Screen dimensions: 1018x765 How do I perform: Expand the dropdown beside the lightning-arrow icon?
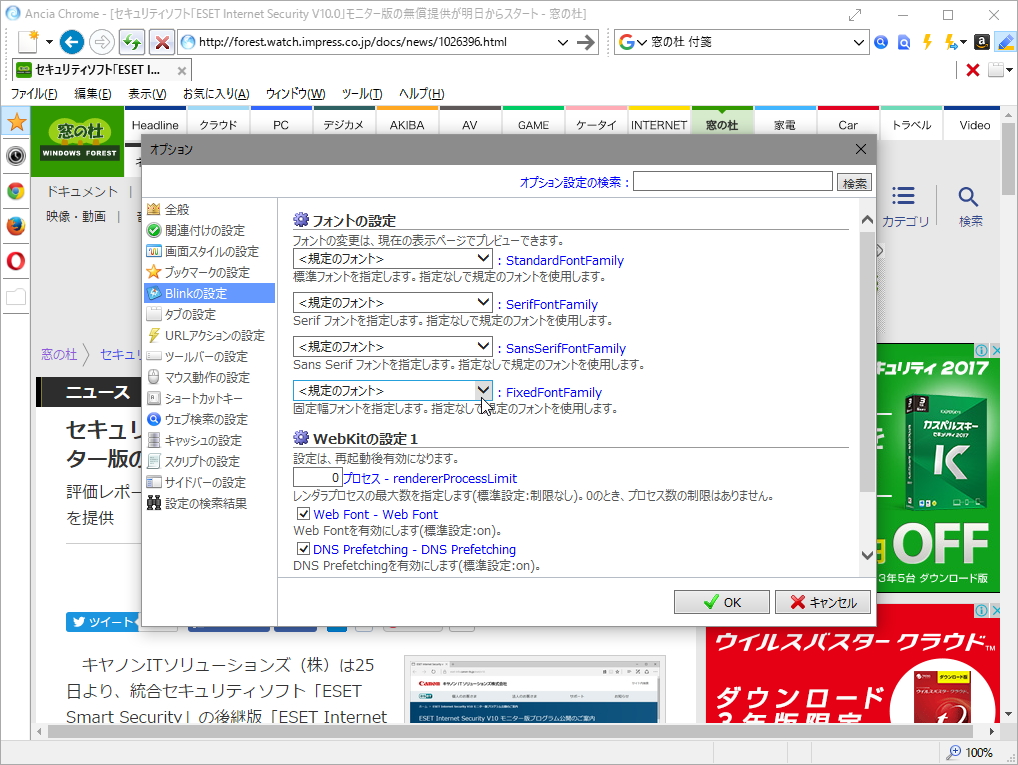point(963,43)
